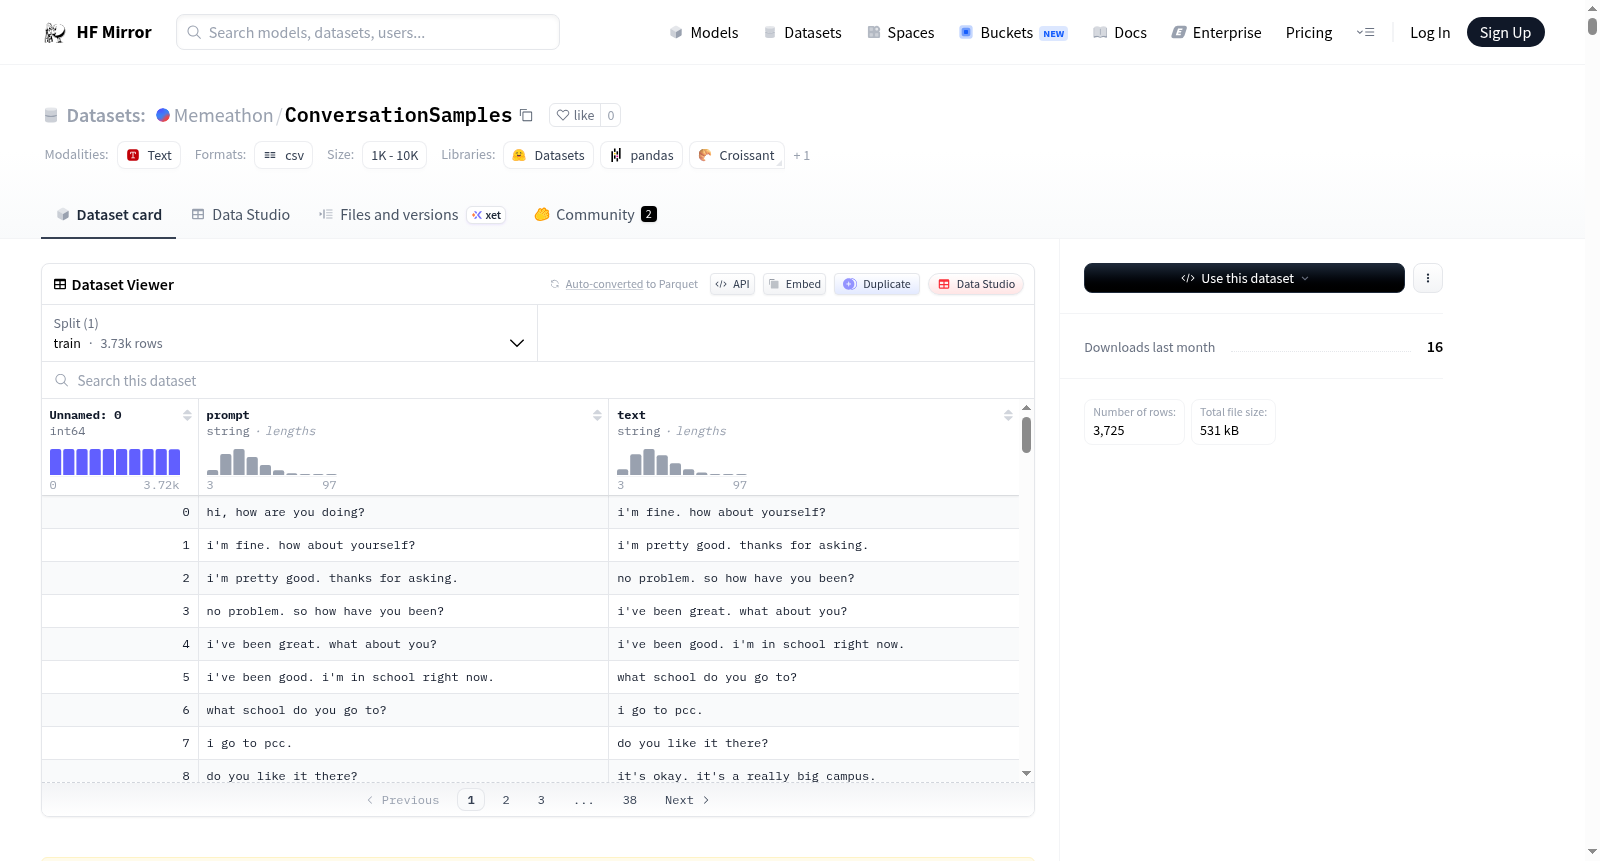Open the Memeathon organization link

tap(223, 115)
